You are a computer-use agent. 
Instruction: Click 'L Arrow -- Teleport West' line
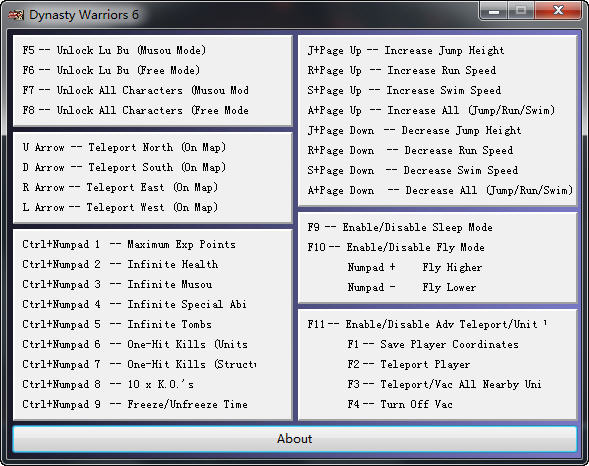tap(120, 207)
